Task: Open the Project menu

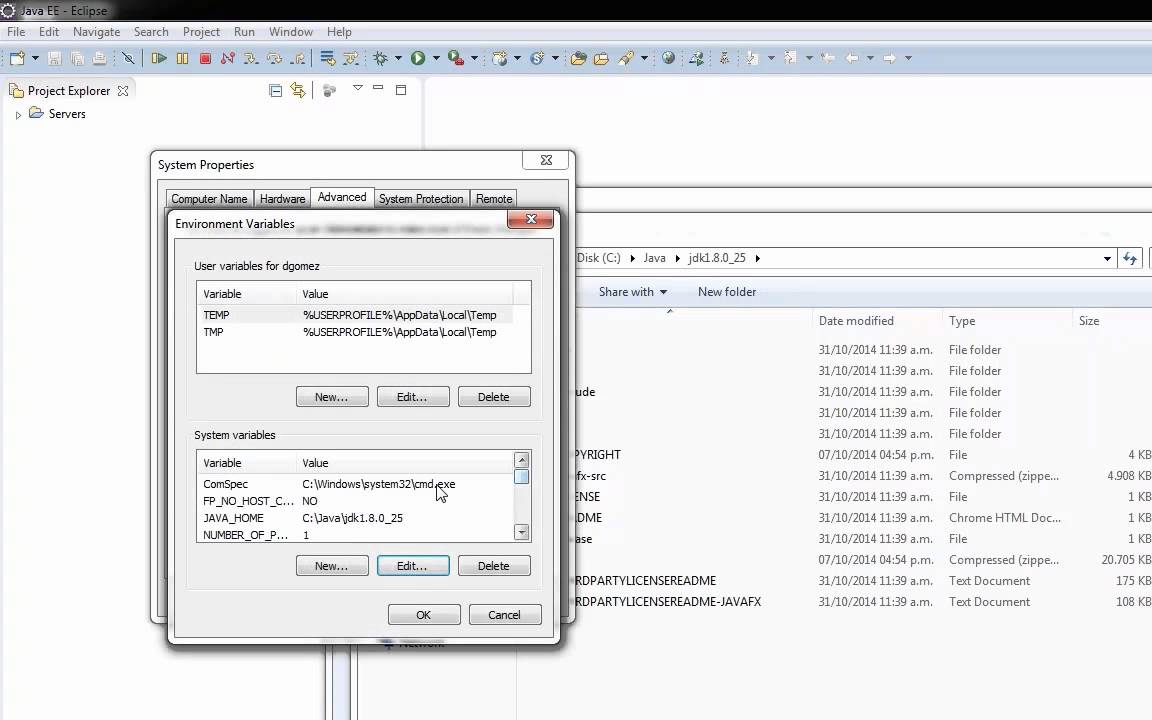Action: (201, 32)
